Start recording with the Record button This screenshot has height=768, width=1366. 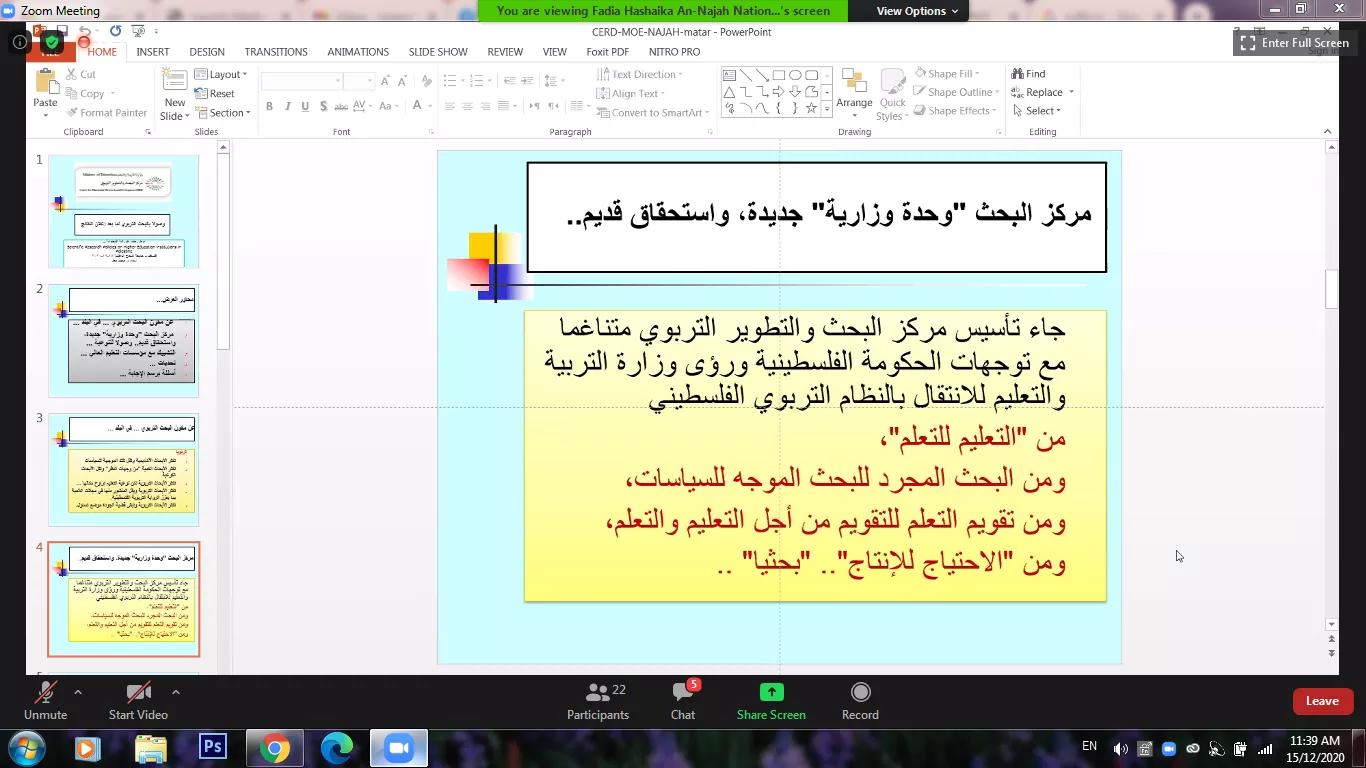pos(860,700)
